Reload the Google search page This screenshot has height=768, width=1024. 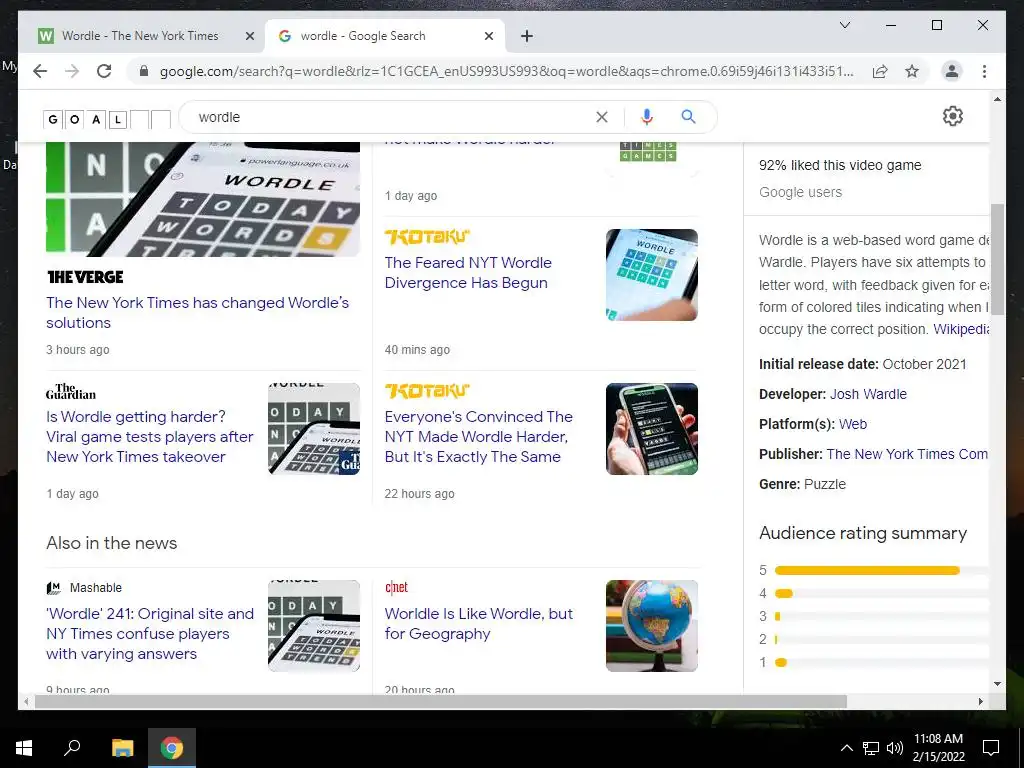(x=104, y=71)
